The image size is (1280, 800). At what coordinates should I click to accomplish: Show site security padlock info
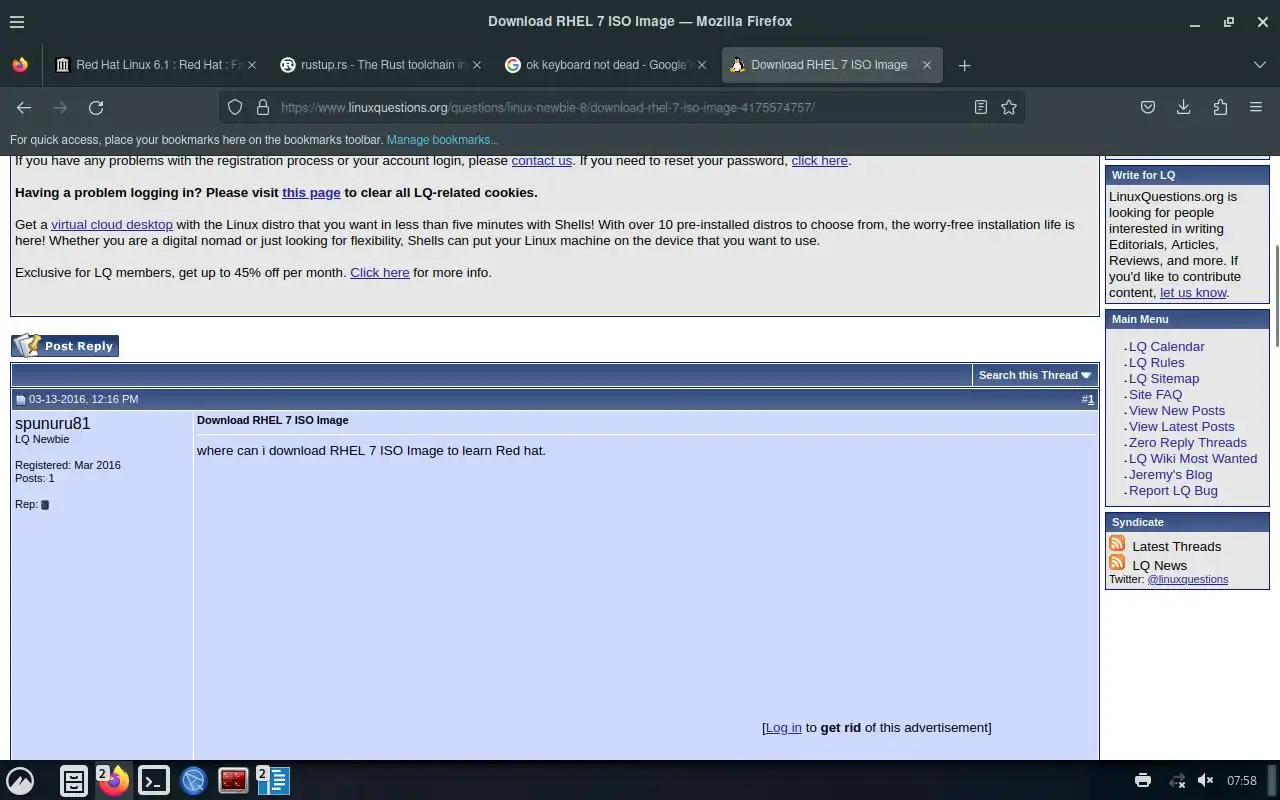263,107
